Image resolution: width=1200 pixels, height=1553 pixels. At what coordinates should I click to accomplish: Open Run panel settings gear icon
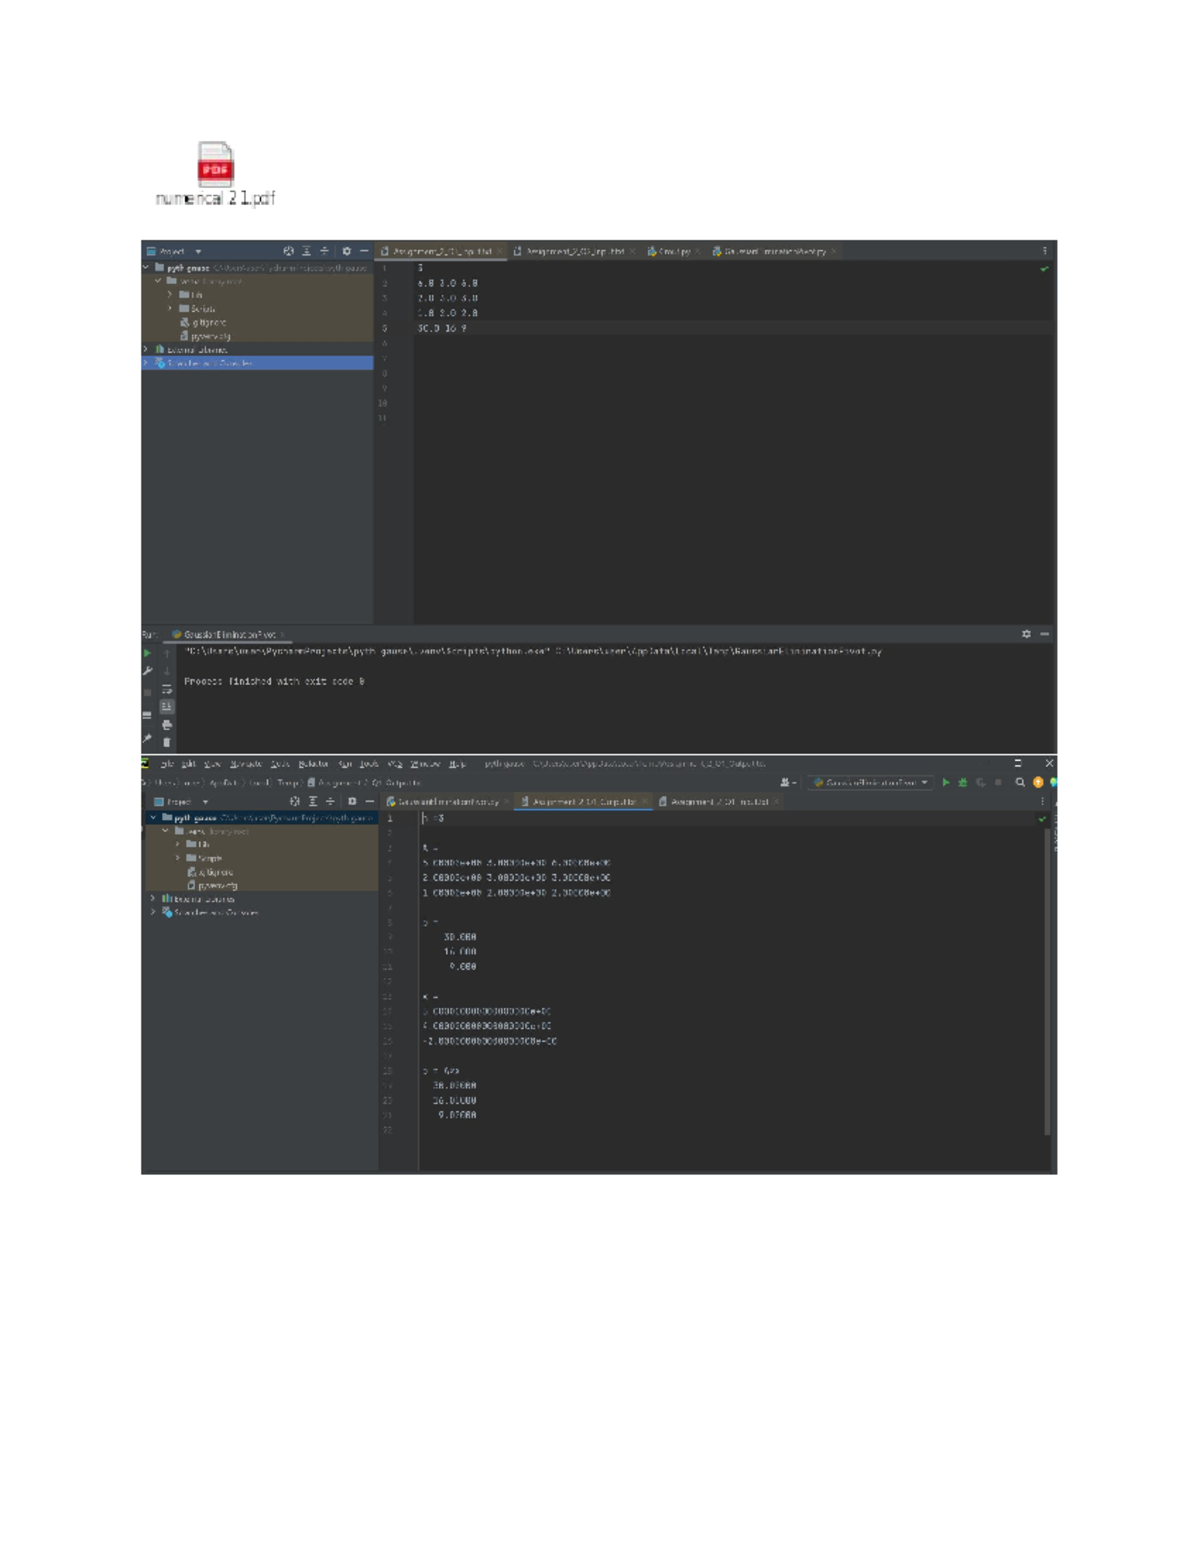click(x=1026, y=634)
